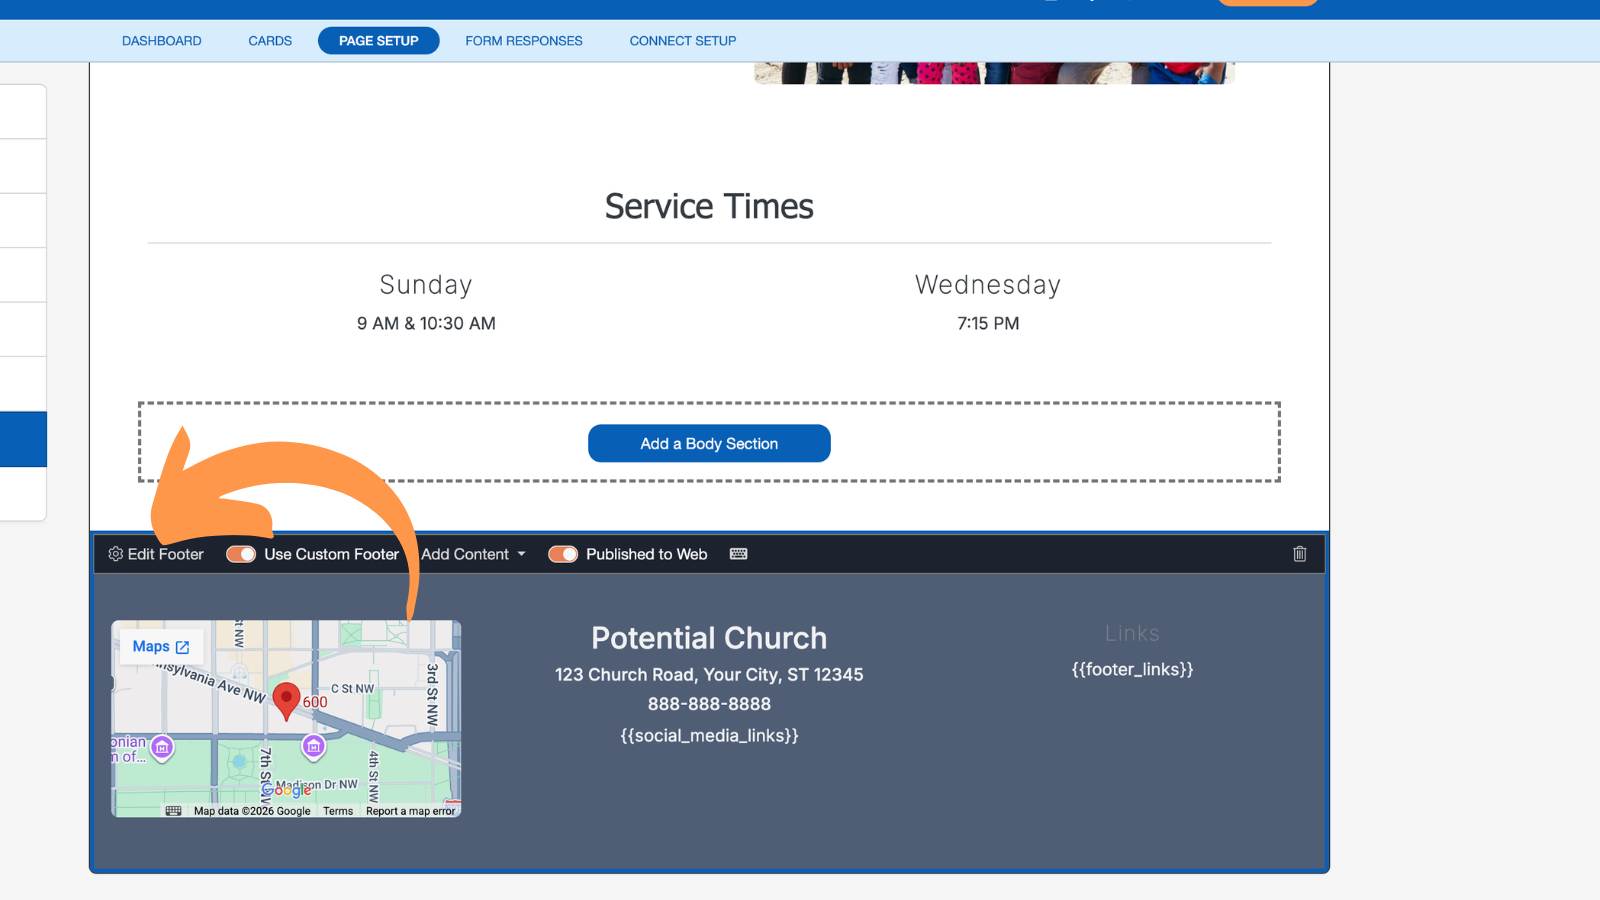The width and height of the screenshot is (1600, 900).
Task: Click the keyboard icon in footer toolbar
Action: click(739, 554)
